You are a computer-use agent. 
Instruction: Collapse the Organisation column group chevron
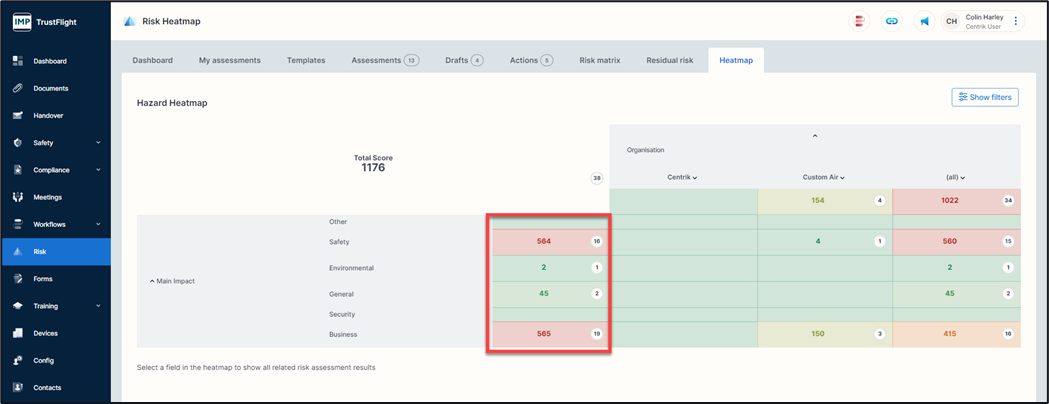pyautogui.click(x=815, y=136)
